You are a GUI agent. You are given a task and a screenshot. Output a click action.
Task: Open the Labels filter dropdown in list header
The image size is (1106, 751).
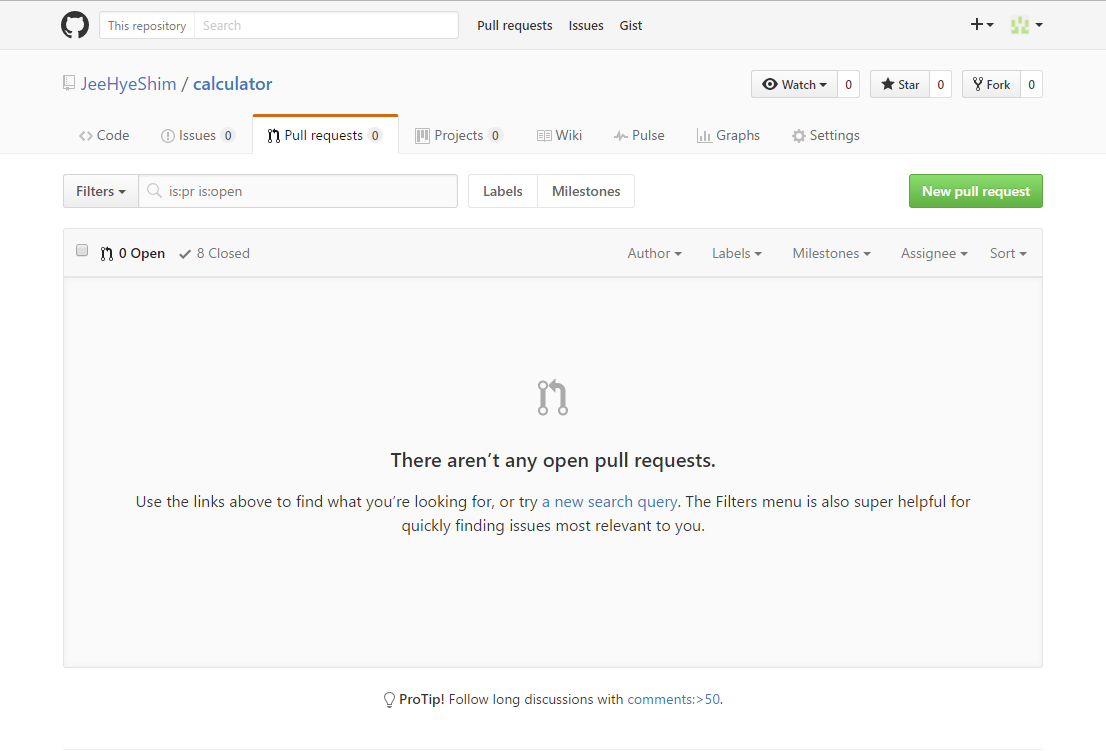(x=736, y=253)
